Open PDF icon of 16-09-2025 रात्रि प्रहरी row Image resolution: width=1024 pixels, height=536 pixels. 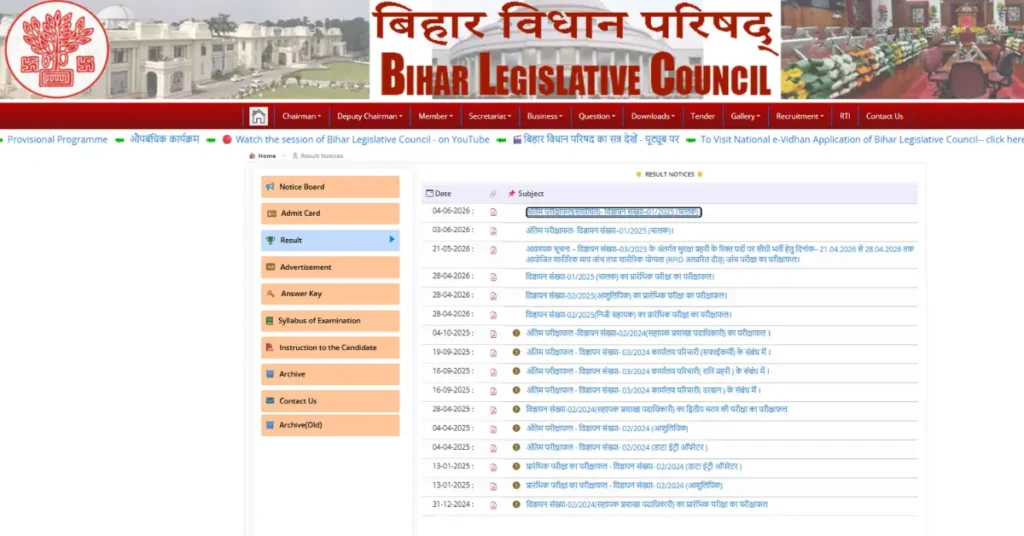click(493, 372)
